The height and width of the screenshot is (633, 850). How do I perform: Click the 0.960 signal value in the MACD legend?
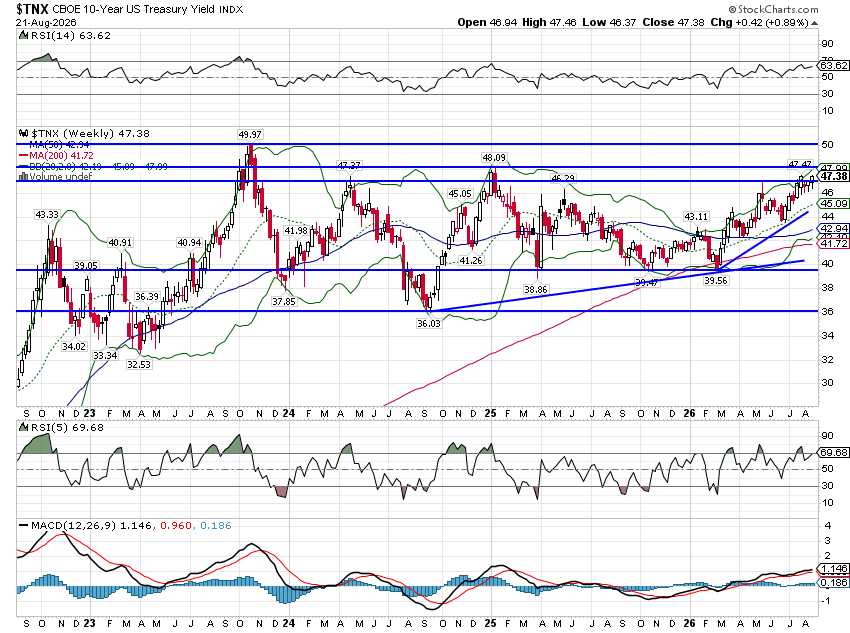click(176, 525)
